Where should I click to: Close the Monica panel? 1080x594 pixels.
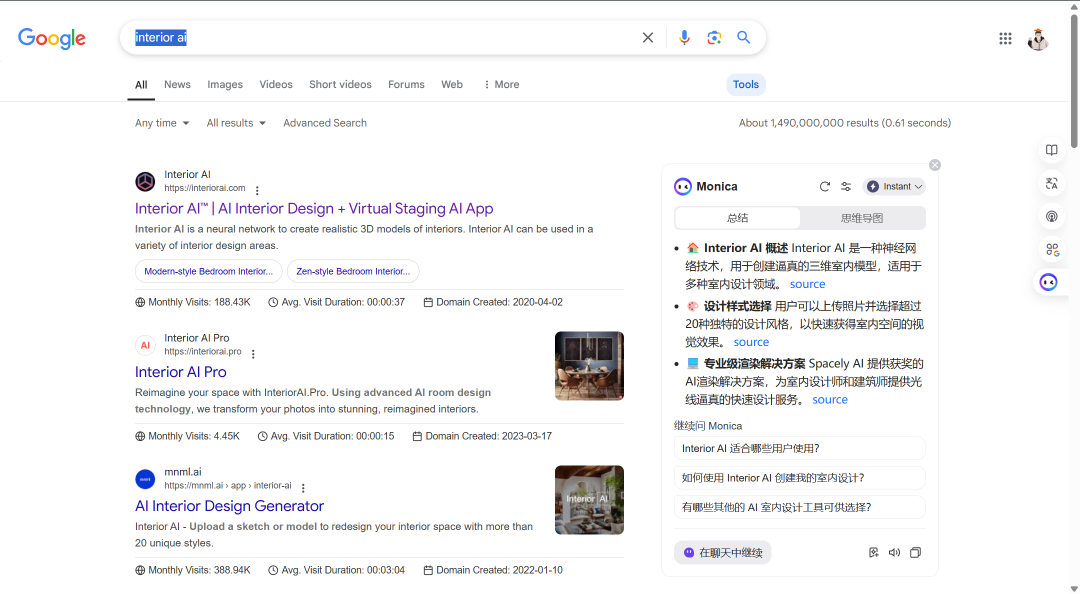point(935,165)
